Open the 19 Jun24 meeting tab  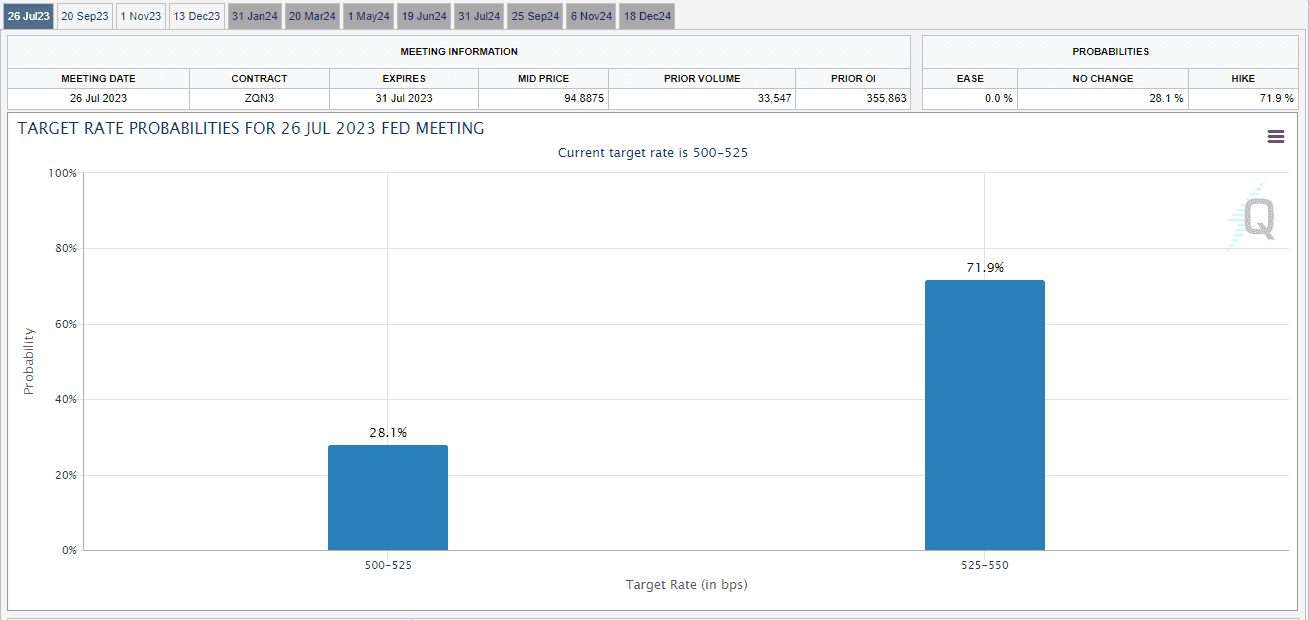tap(424, 16)
